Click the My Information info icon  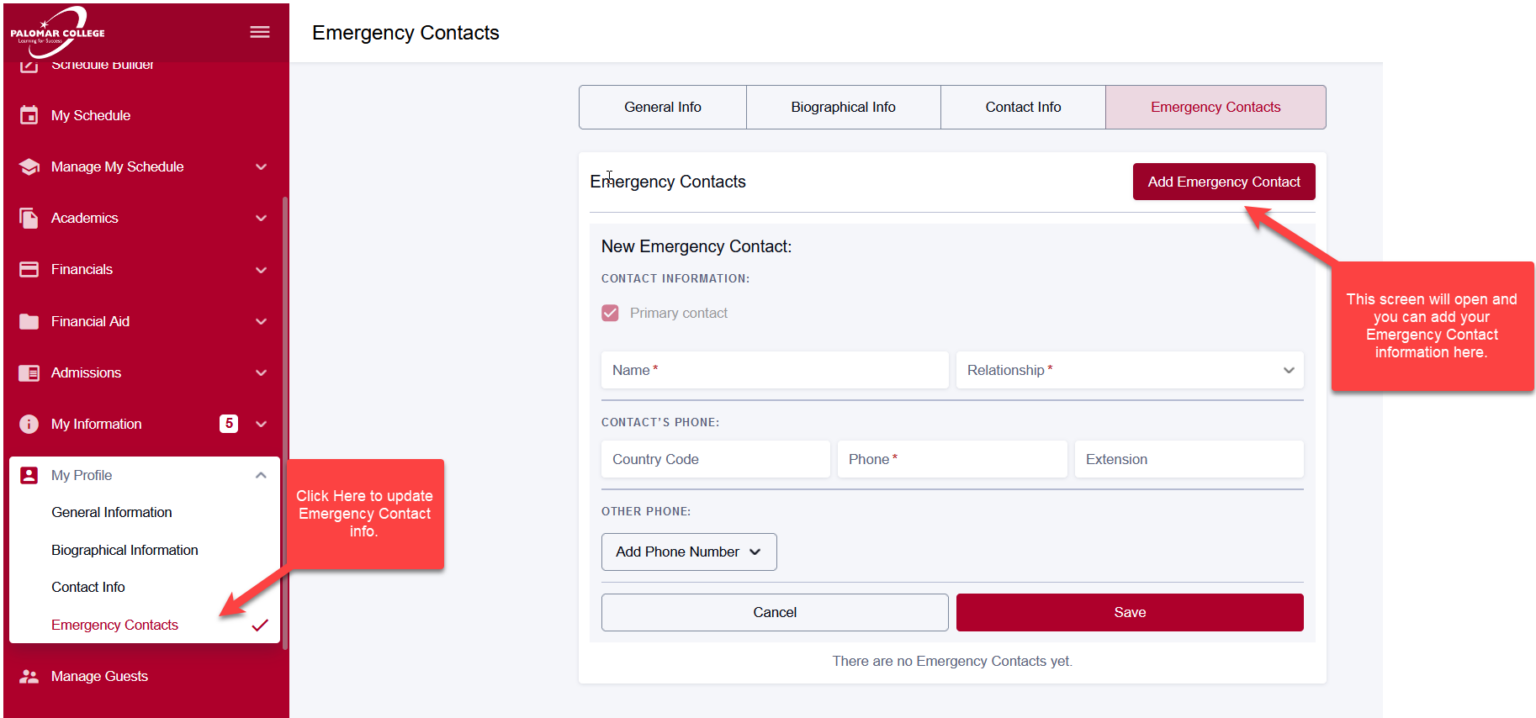tap(29, 424)
